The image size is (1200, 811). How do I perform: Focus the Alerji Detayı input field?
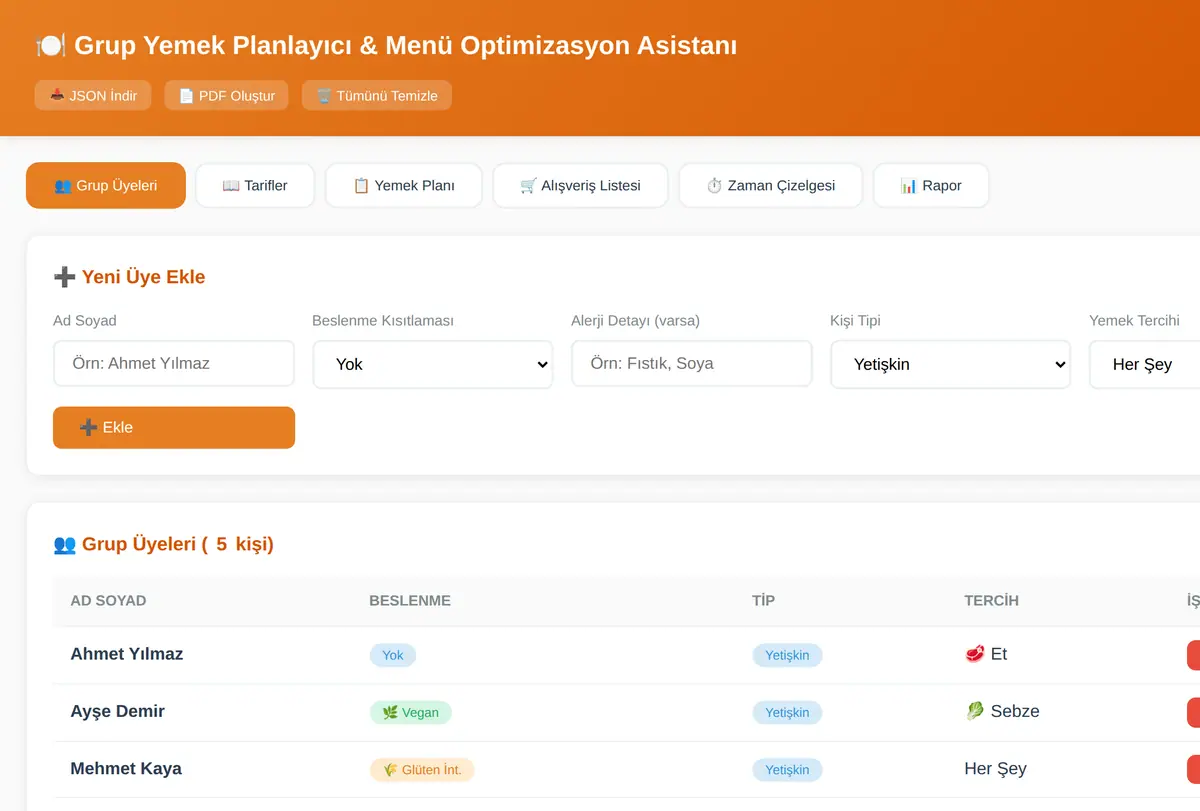[x=692, y=364]
